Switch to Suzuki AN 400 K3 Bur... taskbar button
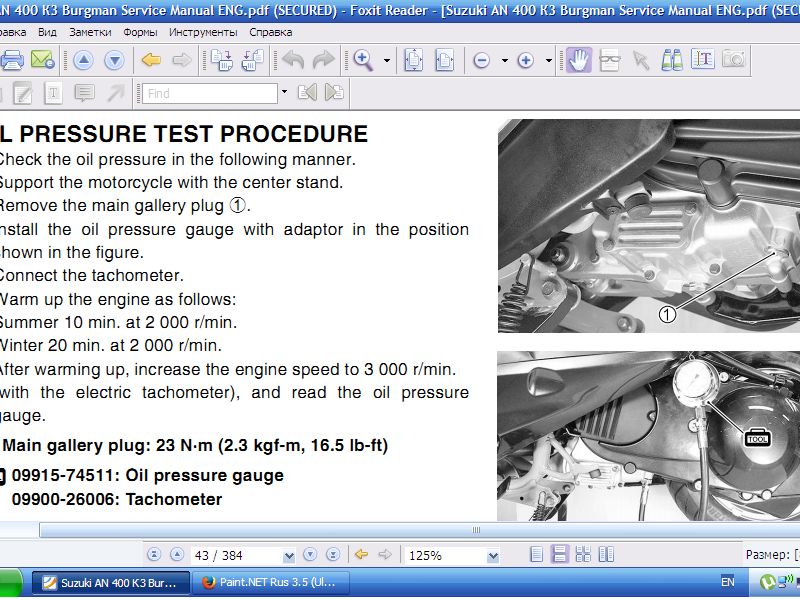 [111, 583]
